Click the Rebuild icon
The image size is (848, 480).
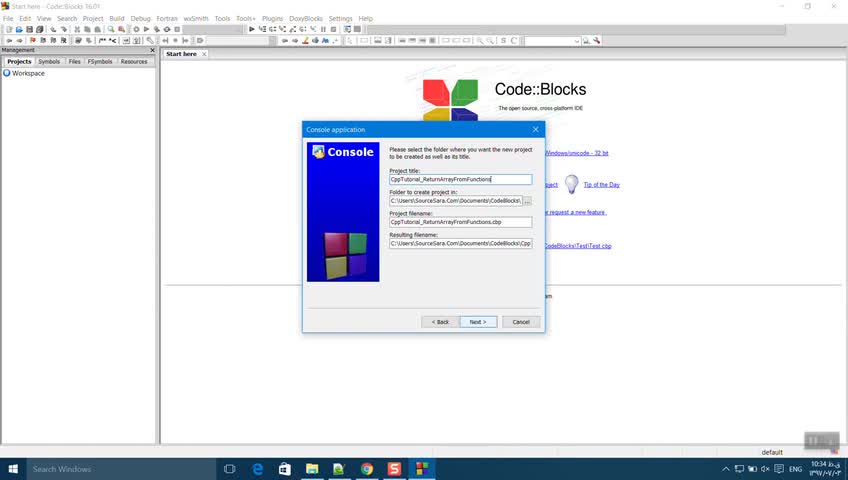pos(167,29)
